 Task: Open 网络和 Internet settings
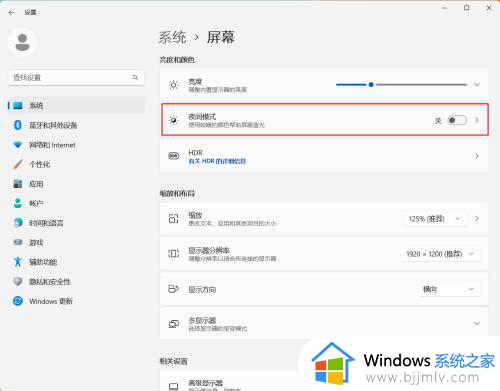click(x=76, y=145)
